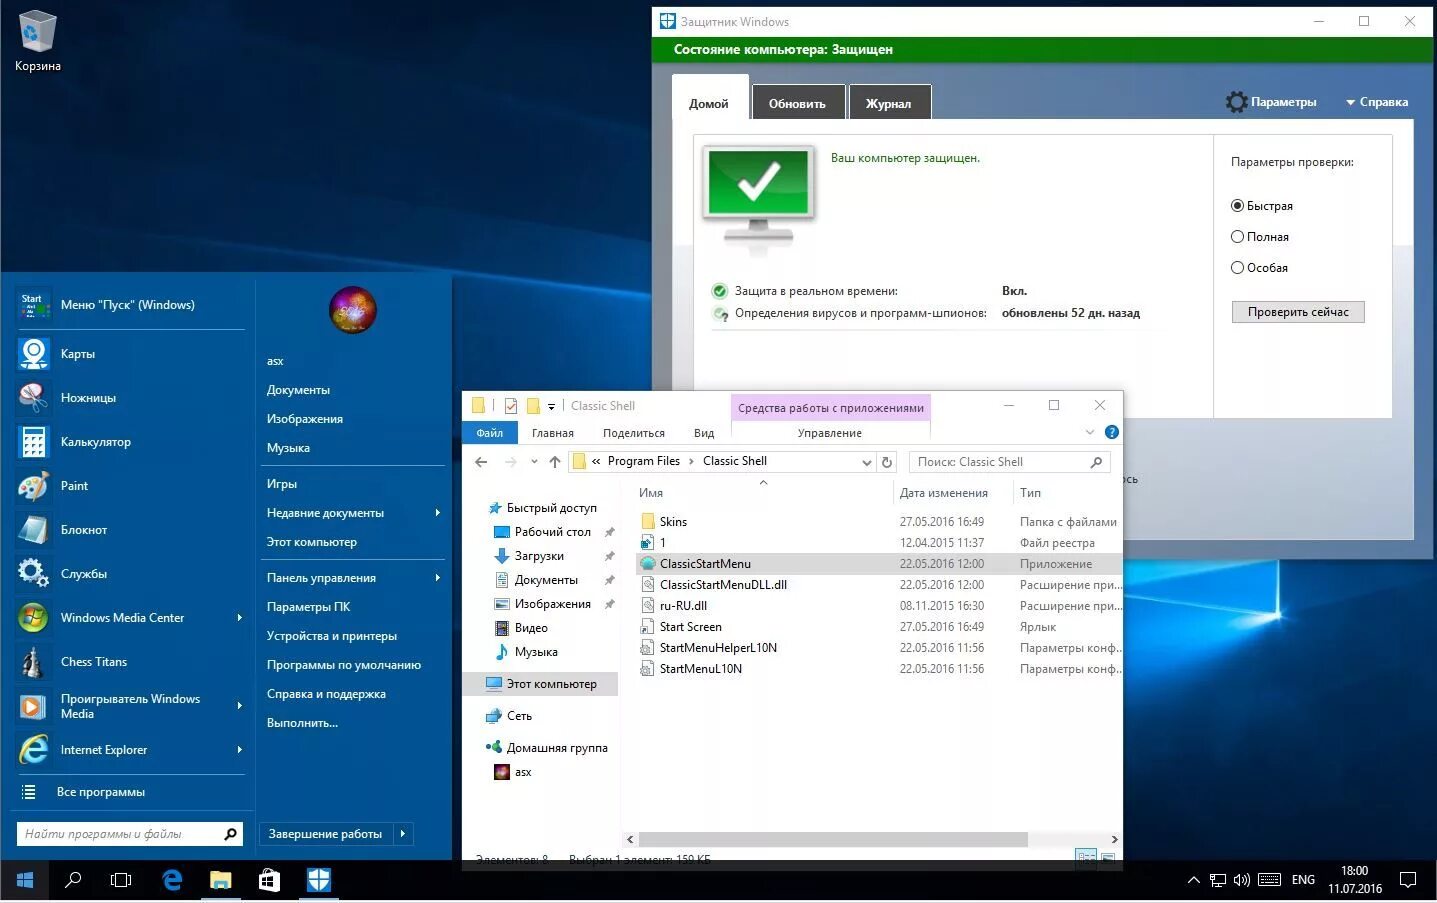Click the user account picture

[352, 310]
